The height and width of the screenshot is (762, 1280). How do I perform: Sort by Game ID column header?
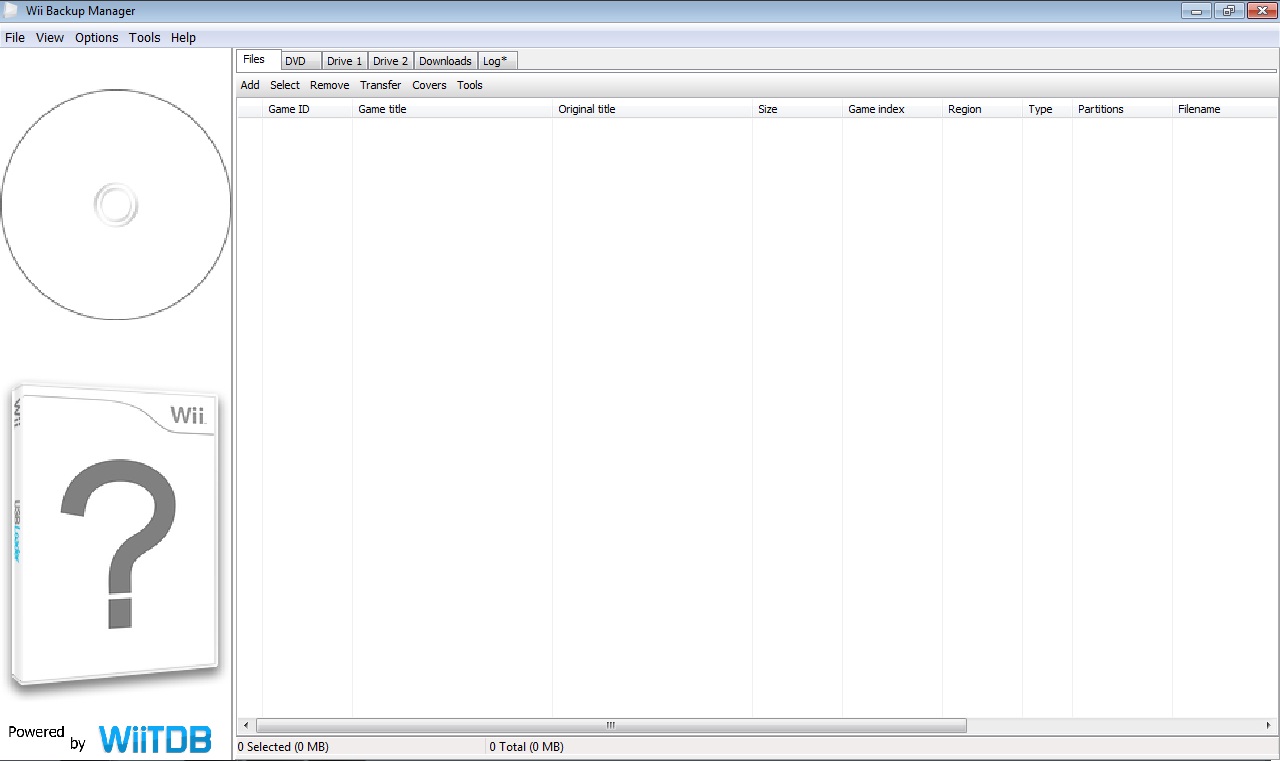coord(308,109)
